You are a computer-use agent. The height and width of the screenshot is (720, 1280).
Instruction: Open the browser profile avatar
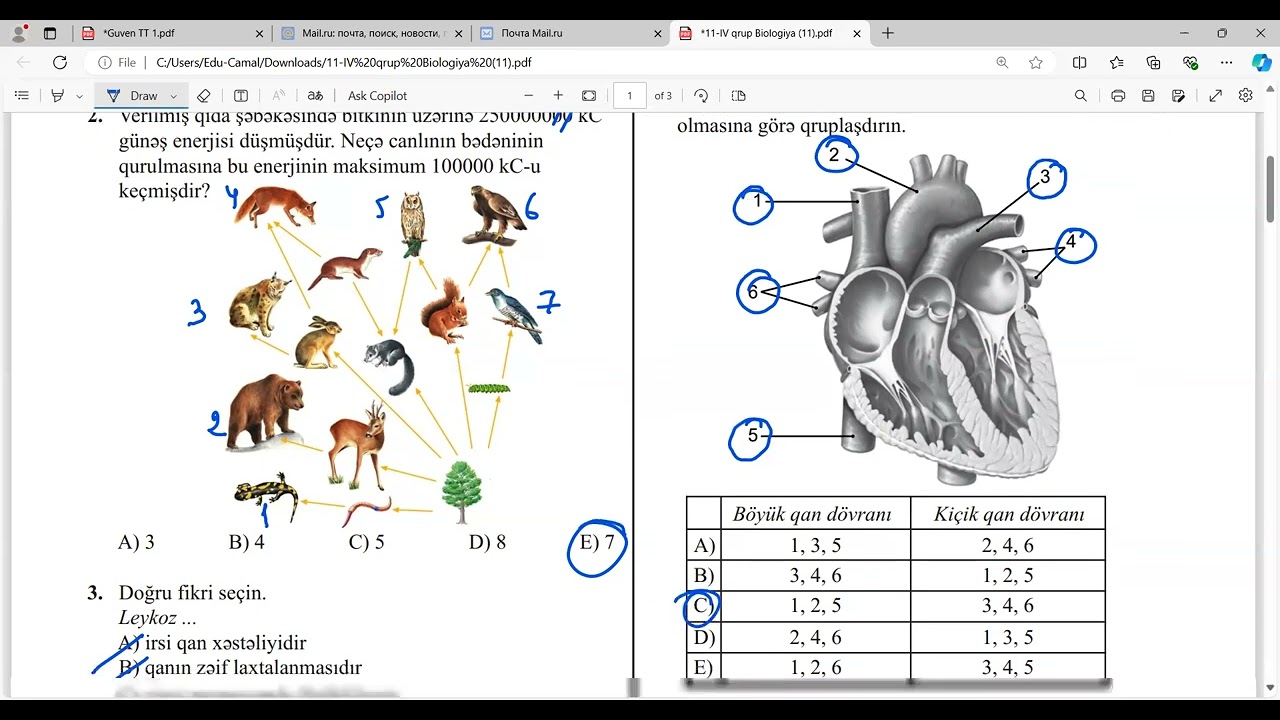click(19, 33)
